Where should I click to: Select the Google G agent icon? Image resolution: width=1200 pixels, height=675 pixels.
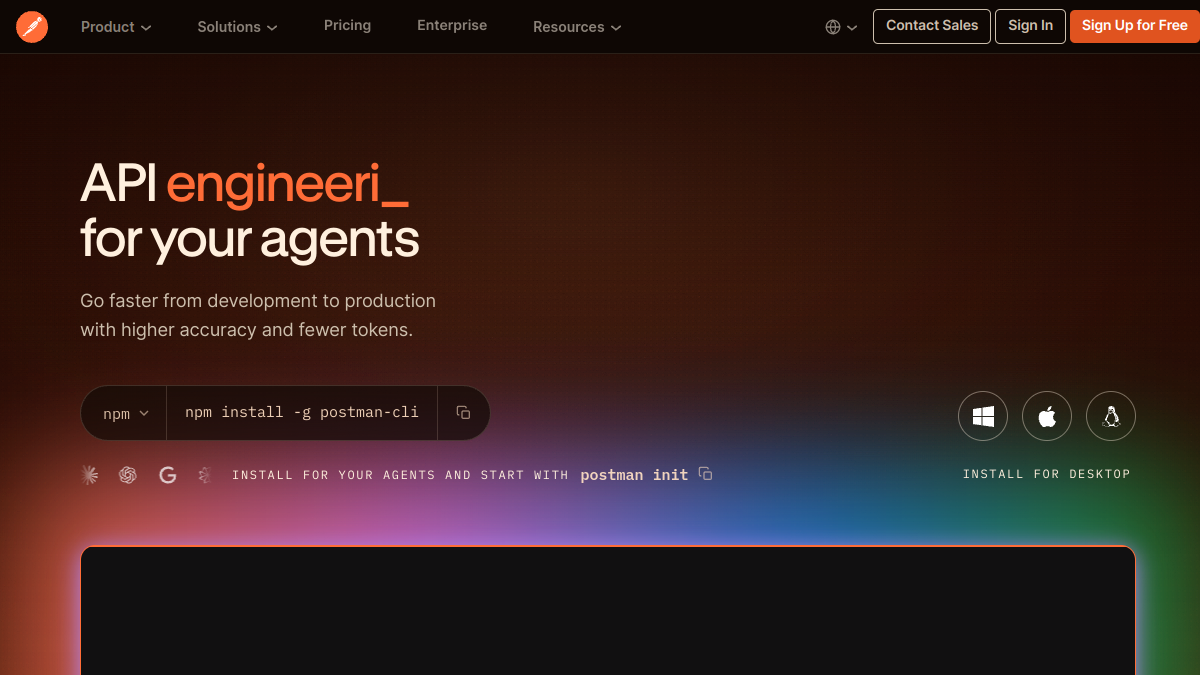click(x=168, y=475)
